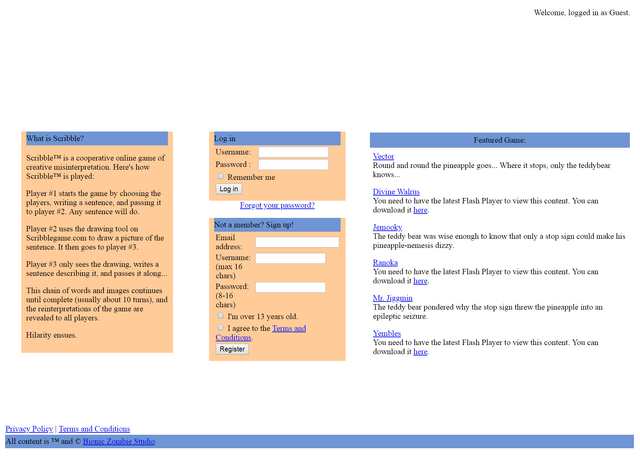Click the Email address input field
The height and width of the screenshot is (456, 640).
tap(297, 242)
